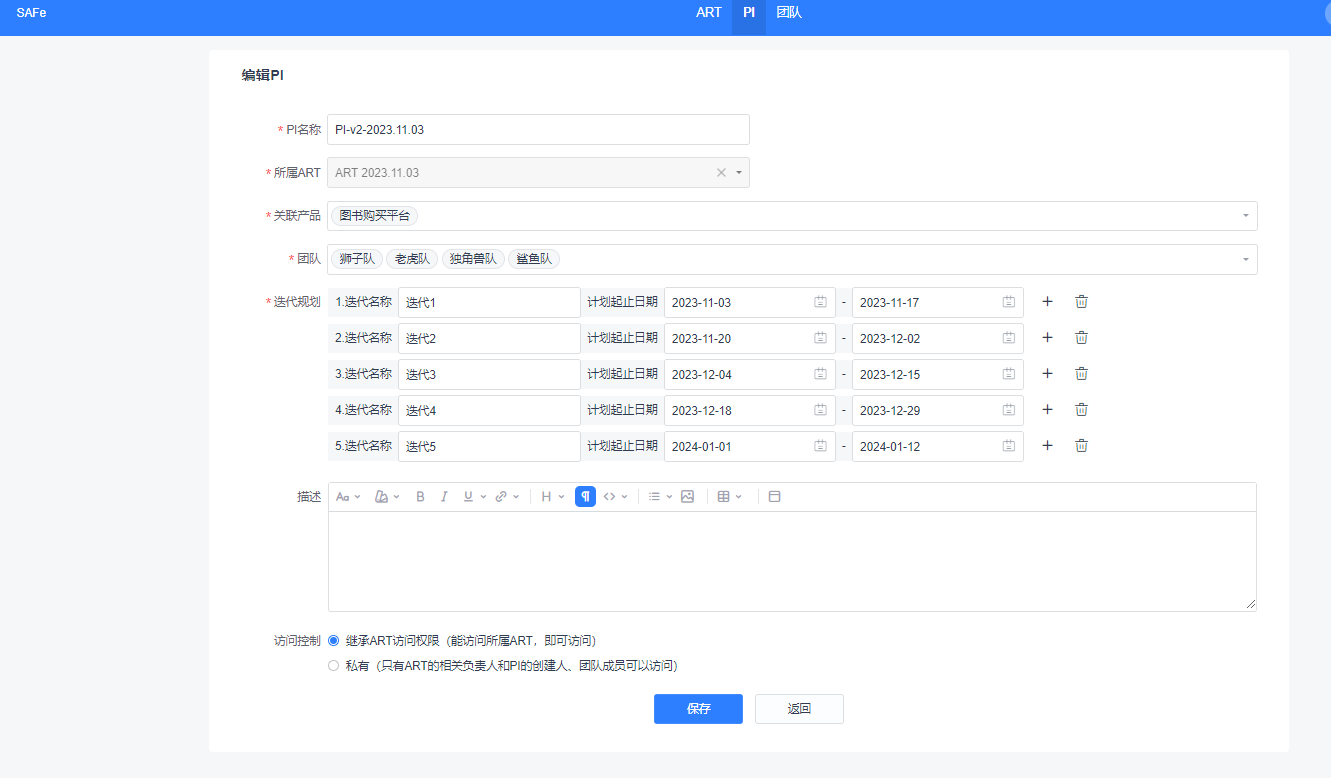The width and height of the screenshot is (1331, 778).
Task: Open the 团队 selection dropdown
Action: (x=1245, y=260)
